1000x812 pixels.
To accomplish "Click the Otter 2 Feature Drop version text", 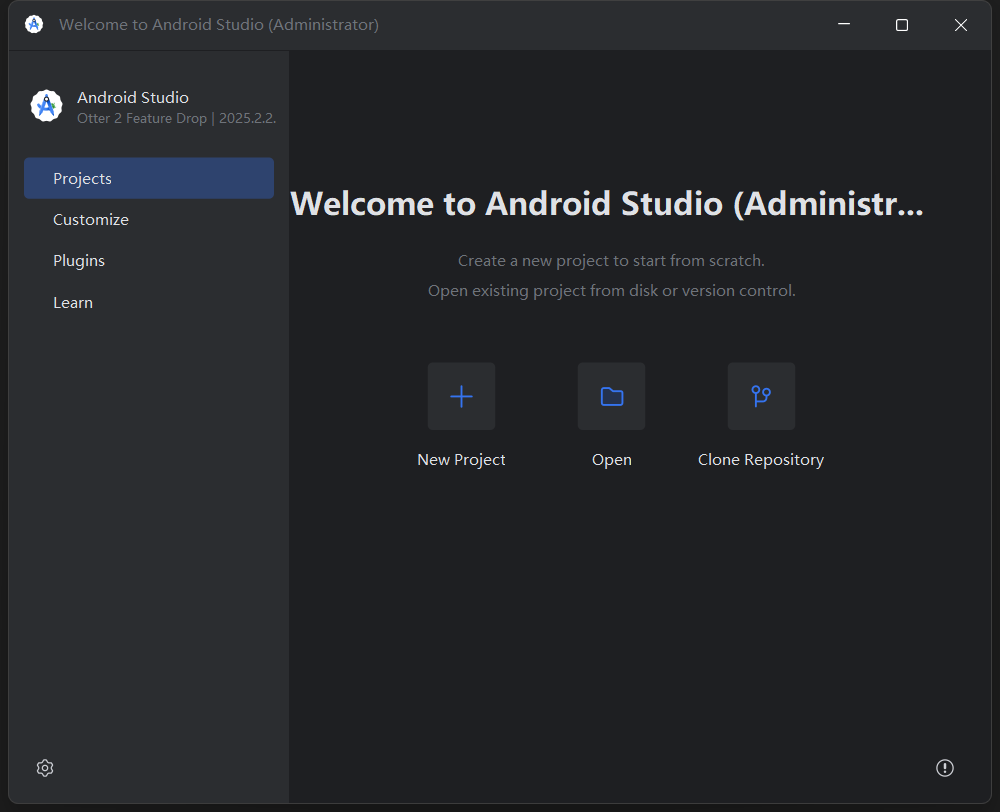I will point(176,119).
